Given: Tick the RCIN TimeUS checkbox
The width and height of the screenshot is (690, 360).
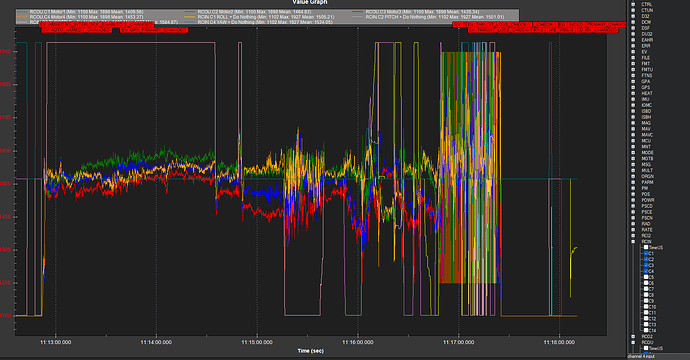Looking at the screenshot, I should [x=646, y=247].
